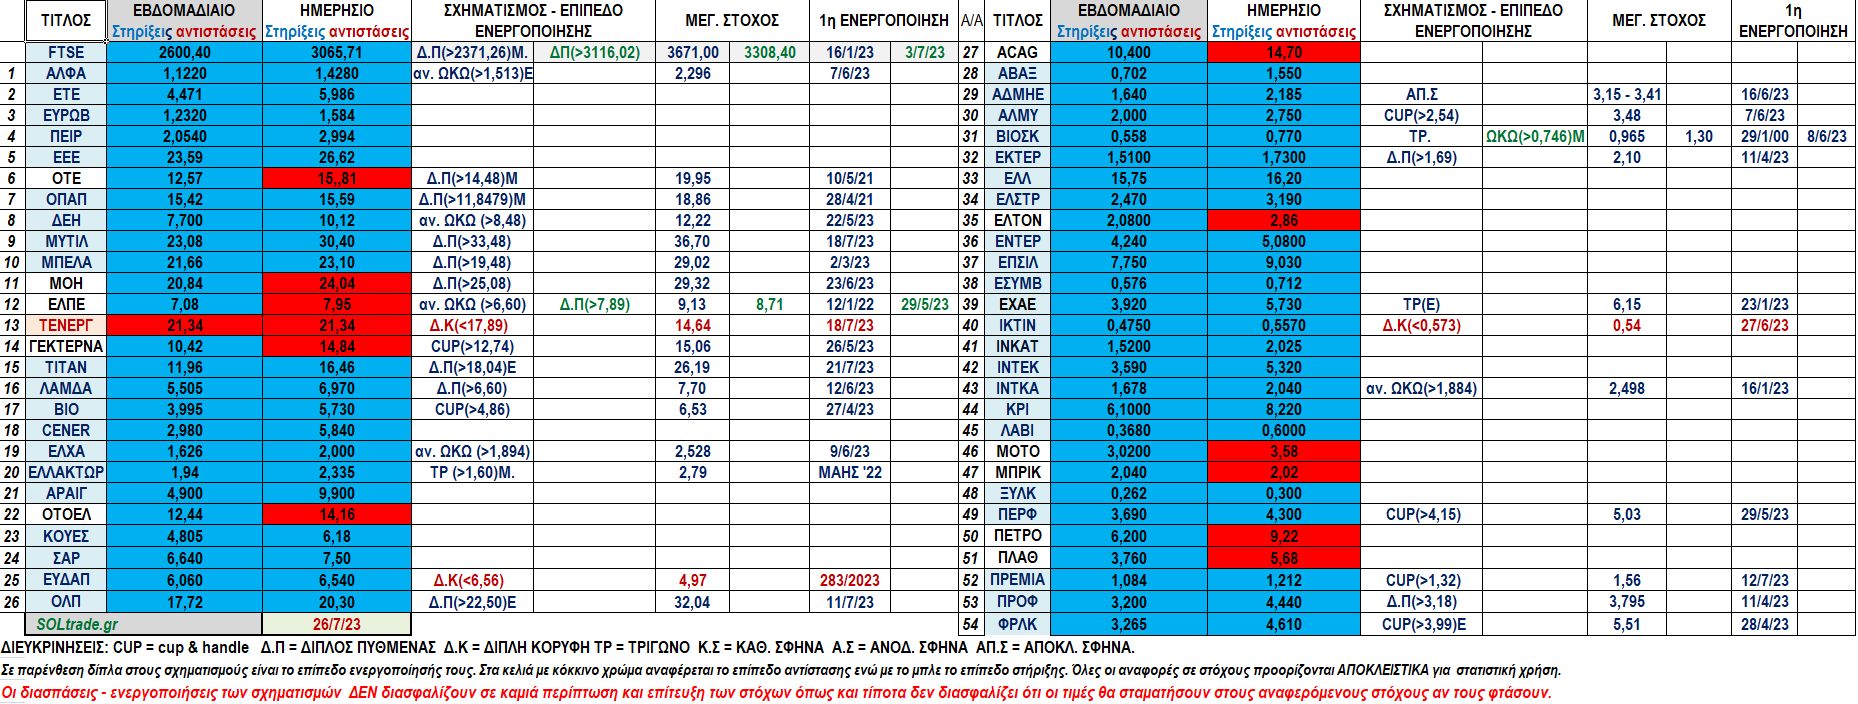This screenshot has height=704, width=1858.
Task: Click the ΠΕΙΡ stock cell
Action: pyautogui.click(x=66, y=136)
